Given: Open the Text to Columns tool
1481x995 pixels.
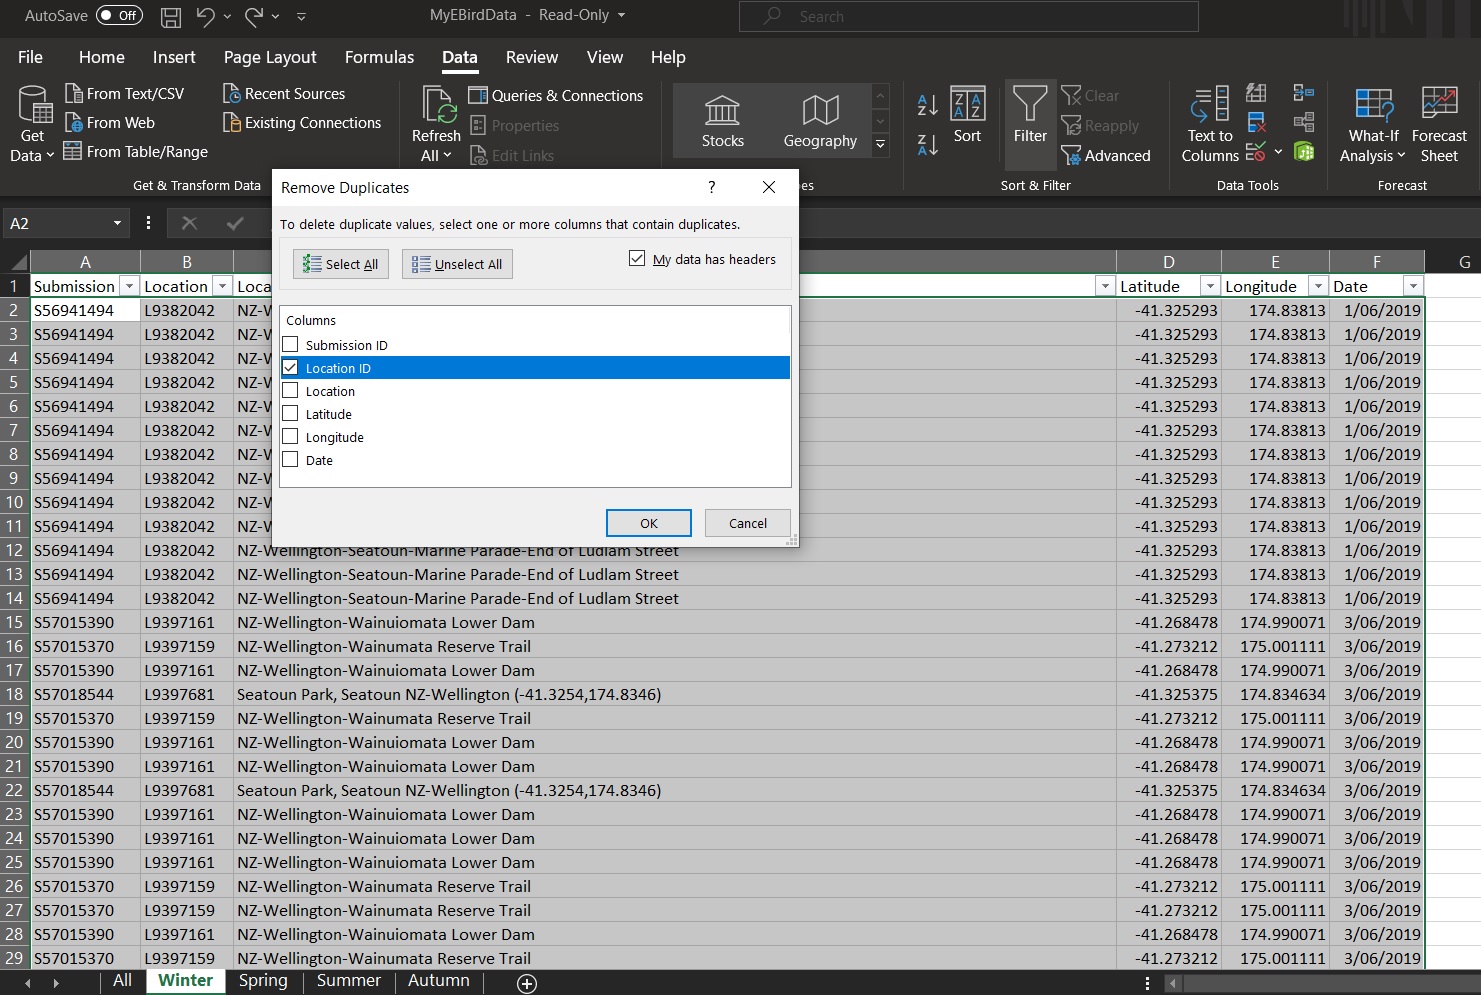Looking at the screenshot, I should pyautogui.click(x=1210, y=105).
